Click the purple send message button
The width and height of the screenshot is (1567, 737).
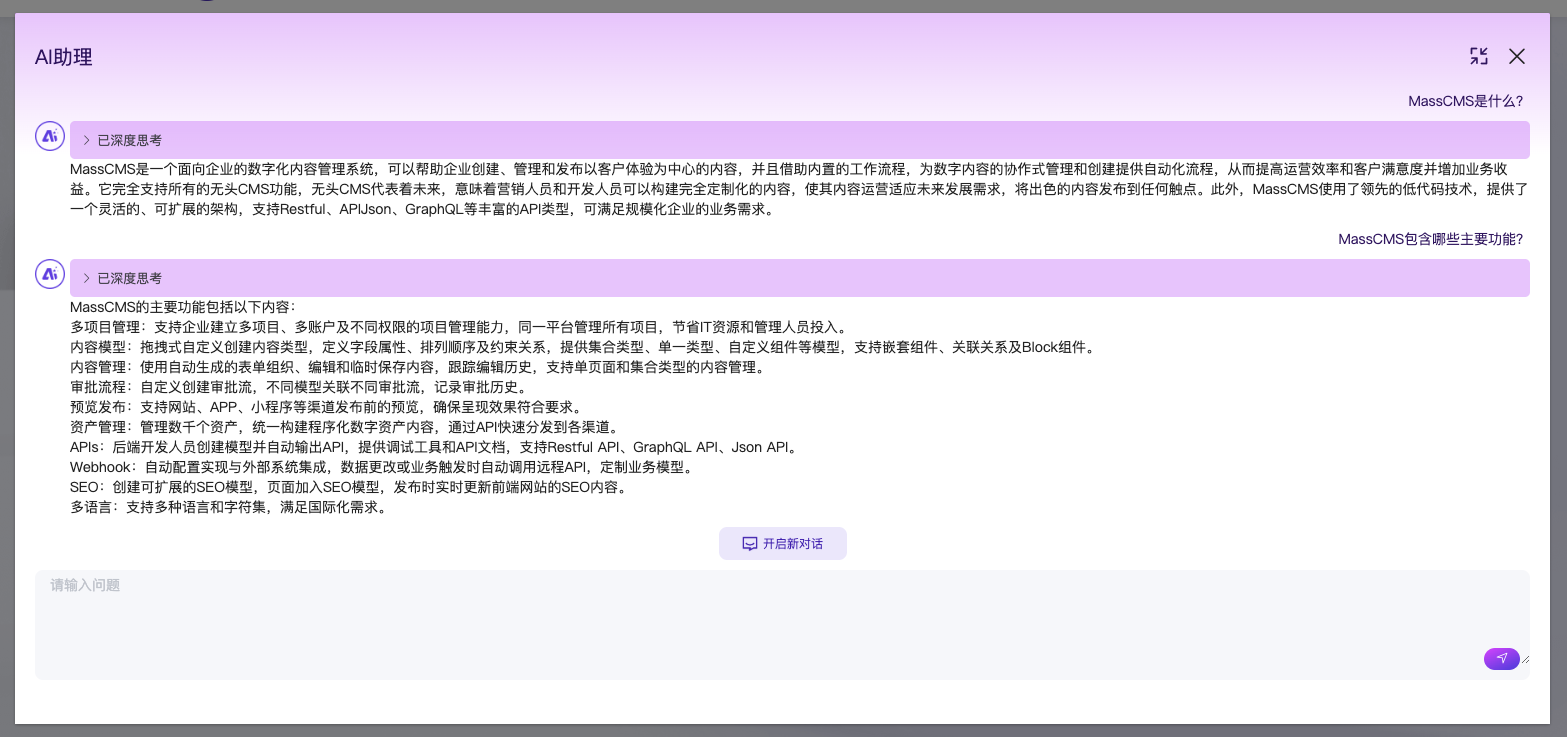pyautogui.click(x=1502, y=658)
